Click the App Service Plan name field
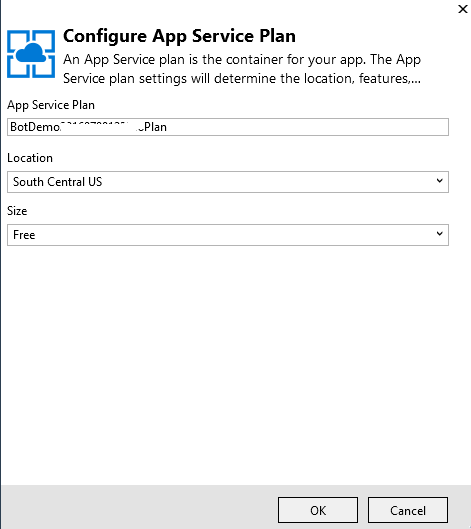Viewport: 471px width, 529px height. pyautogui.click(x=228, y=127)
